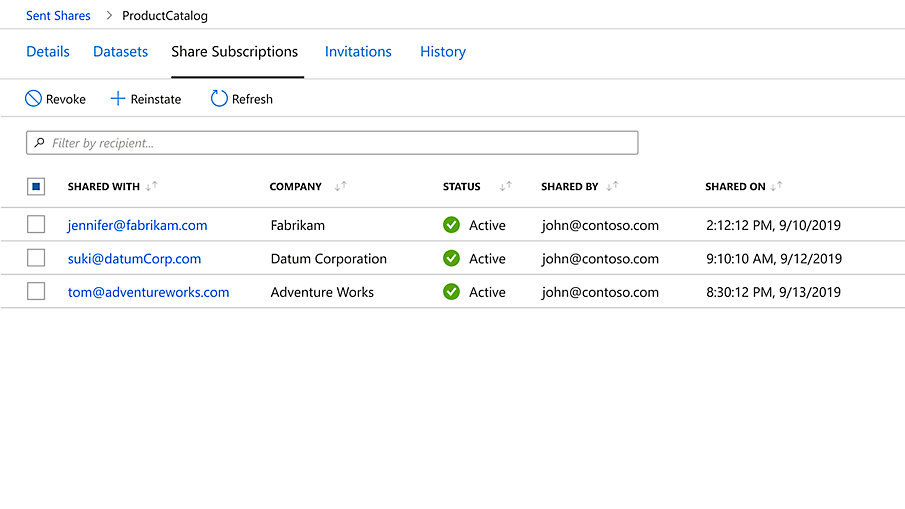Check the box for jennifer@fabrikam.com row
Viewport: 905px width, 509px height.
point(36,225)
